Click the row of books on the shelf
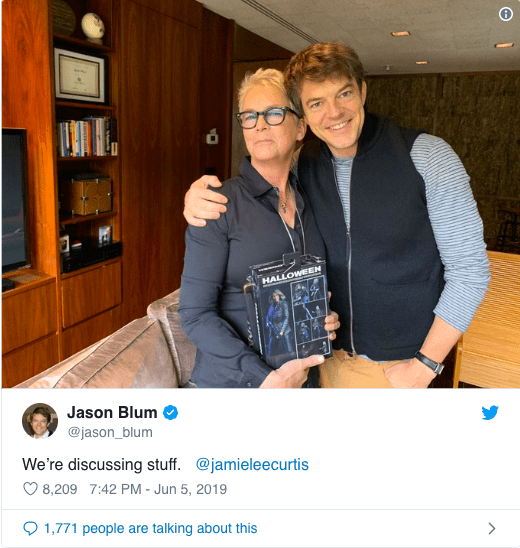Viewport: 520px width, 548px height. pyautogui.click(x=87, y=137)
